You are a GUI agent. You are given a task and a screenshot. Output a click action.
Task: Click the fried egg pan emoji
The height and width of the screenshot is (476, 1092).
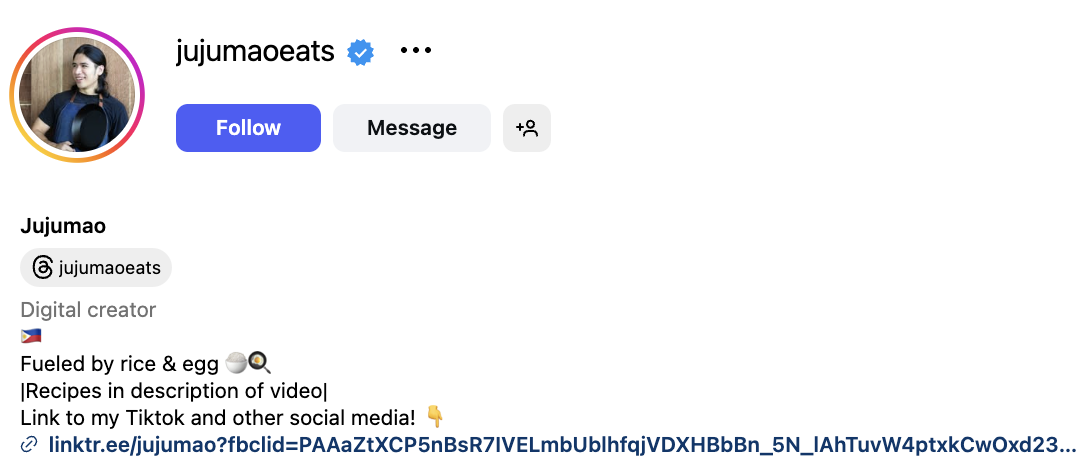(x=259, y=362)
